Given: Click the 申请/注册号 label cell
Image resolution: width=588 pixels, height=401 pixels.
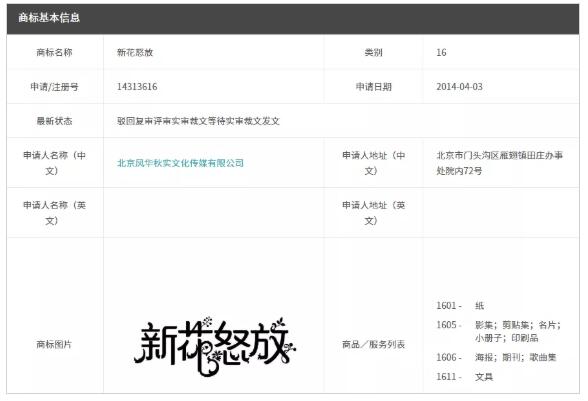Looking at the screenshot, I should tap(54, 87).
